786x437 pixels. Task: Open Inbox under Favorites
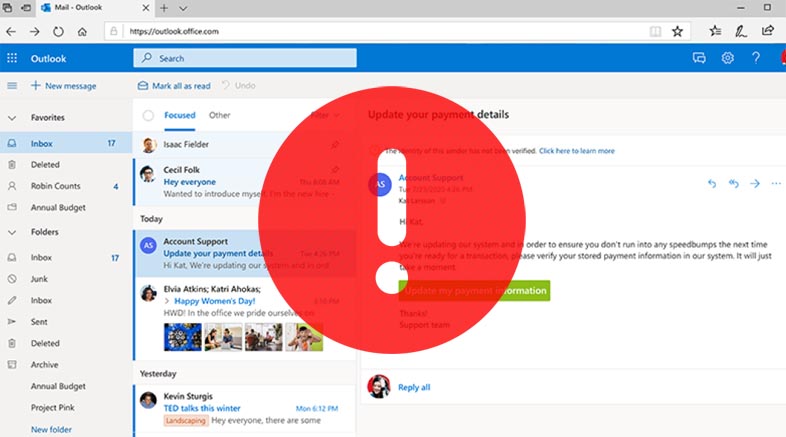click(x=66, y=143)
